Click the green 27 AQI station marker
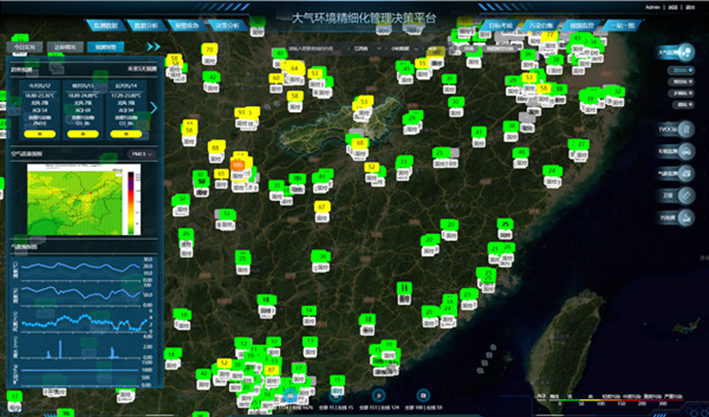The image size is (709, 417). click(x=581, y=144)
